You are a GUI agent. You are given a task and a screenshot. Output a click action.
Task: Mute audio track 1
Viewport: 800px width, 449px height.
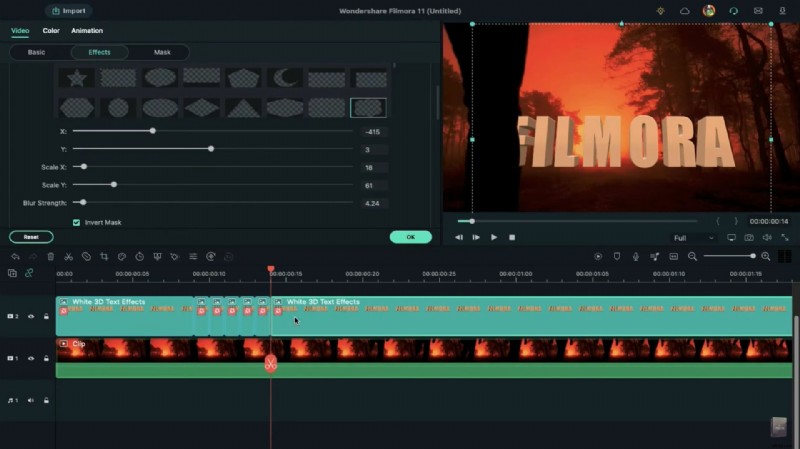point(31,401)
